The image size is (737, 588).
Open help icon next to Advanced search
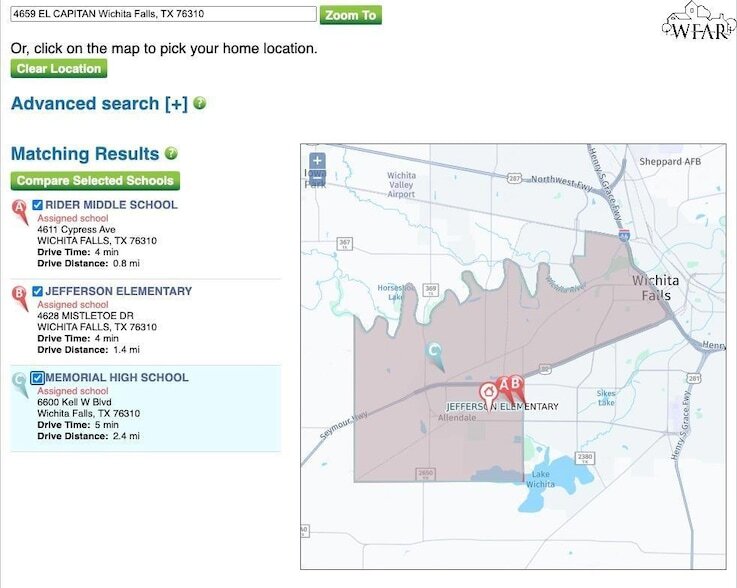pyautogui.click(x=200, y=103)
